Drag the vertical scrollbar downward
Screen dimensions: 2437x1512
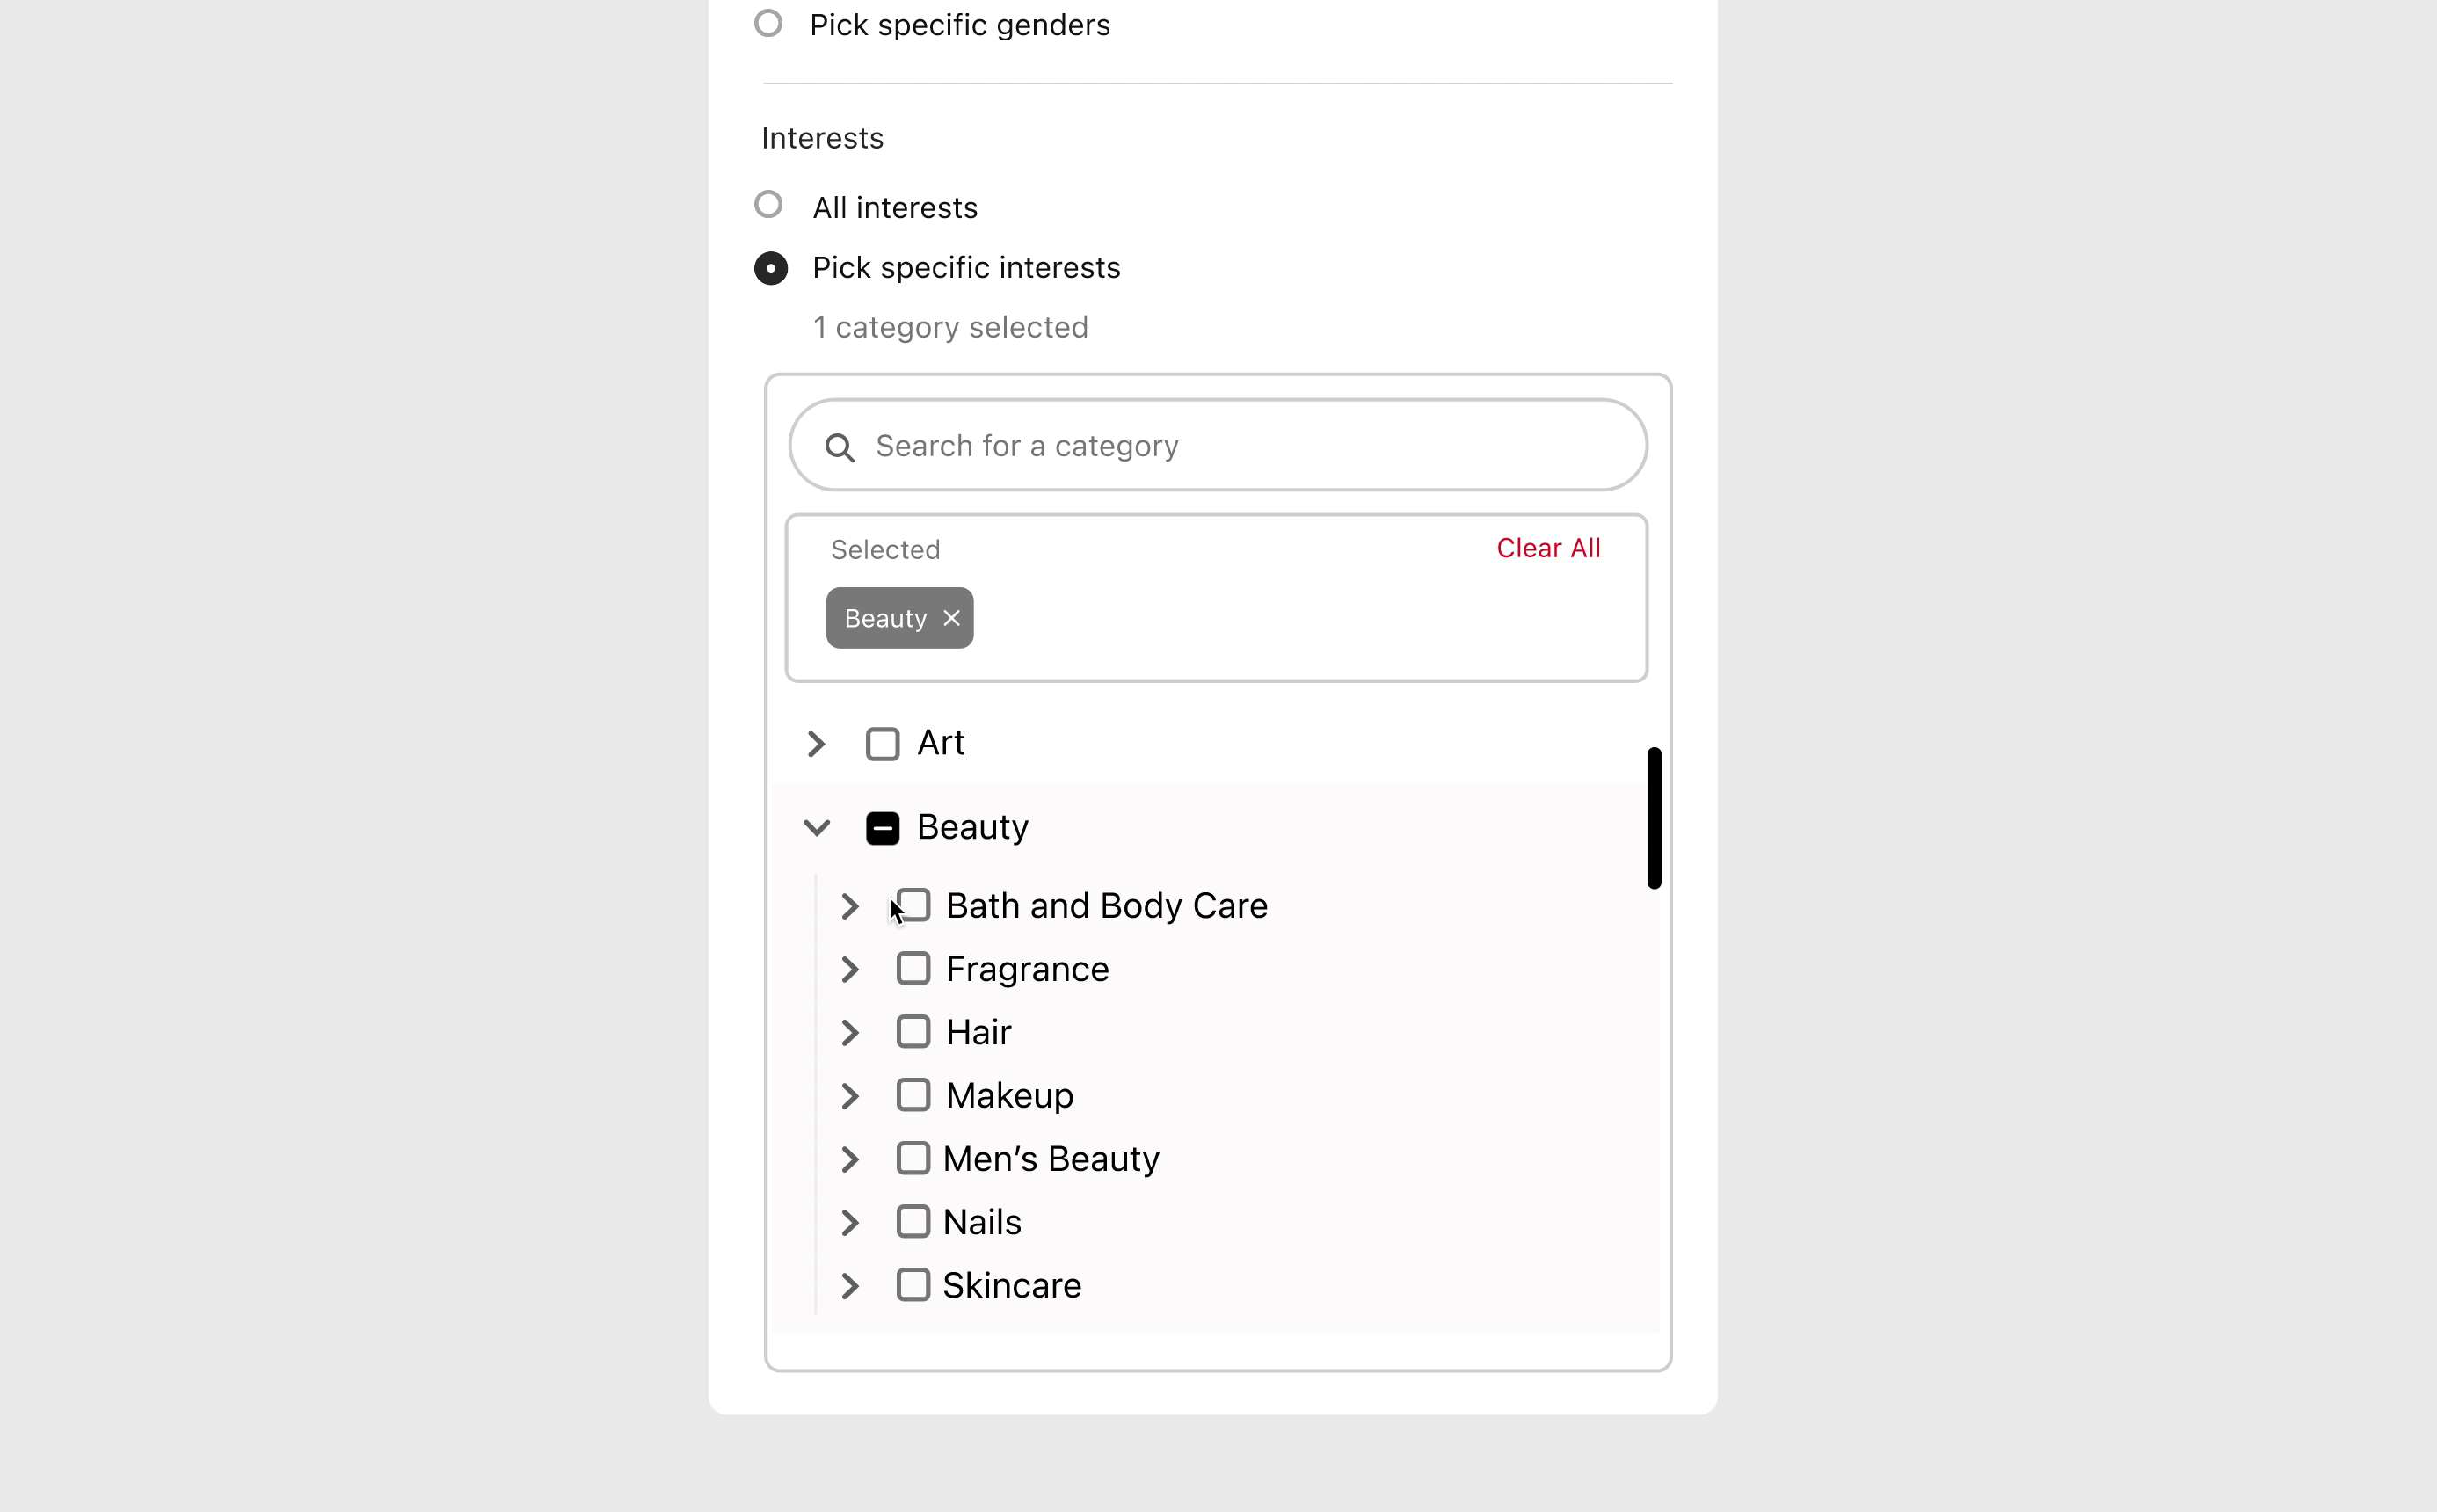tap(1653, 813)
